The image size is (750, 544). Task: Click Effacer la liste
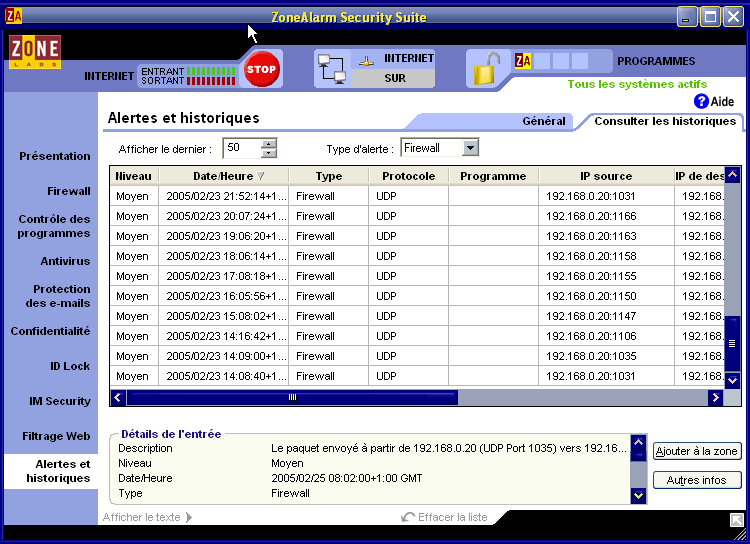click(x=444, y=517)
